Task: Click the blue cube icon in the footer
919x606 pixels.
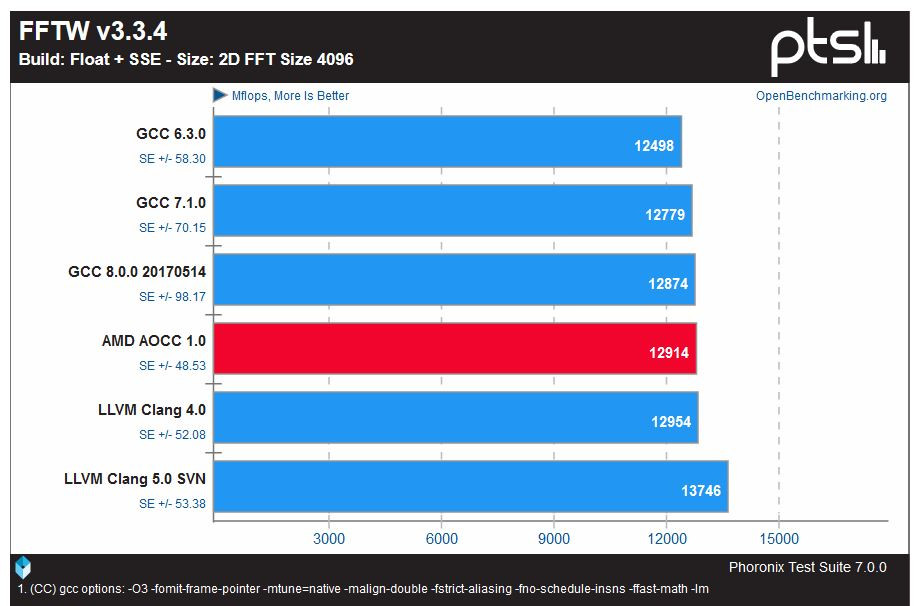Action: 23,567
